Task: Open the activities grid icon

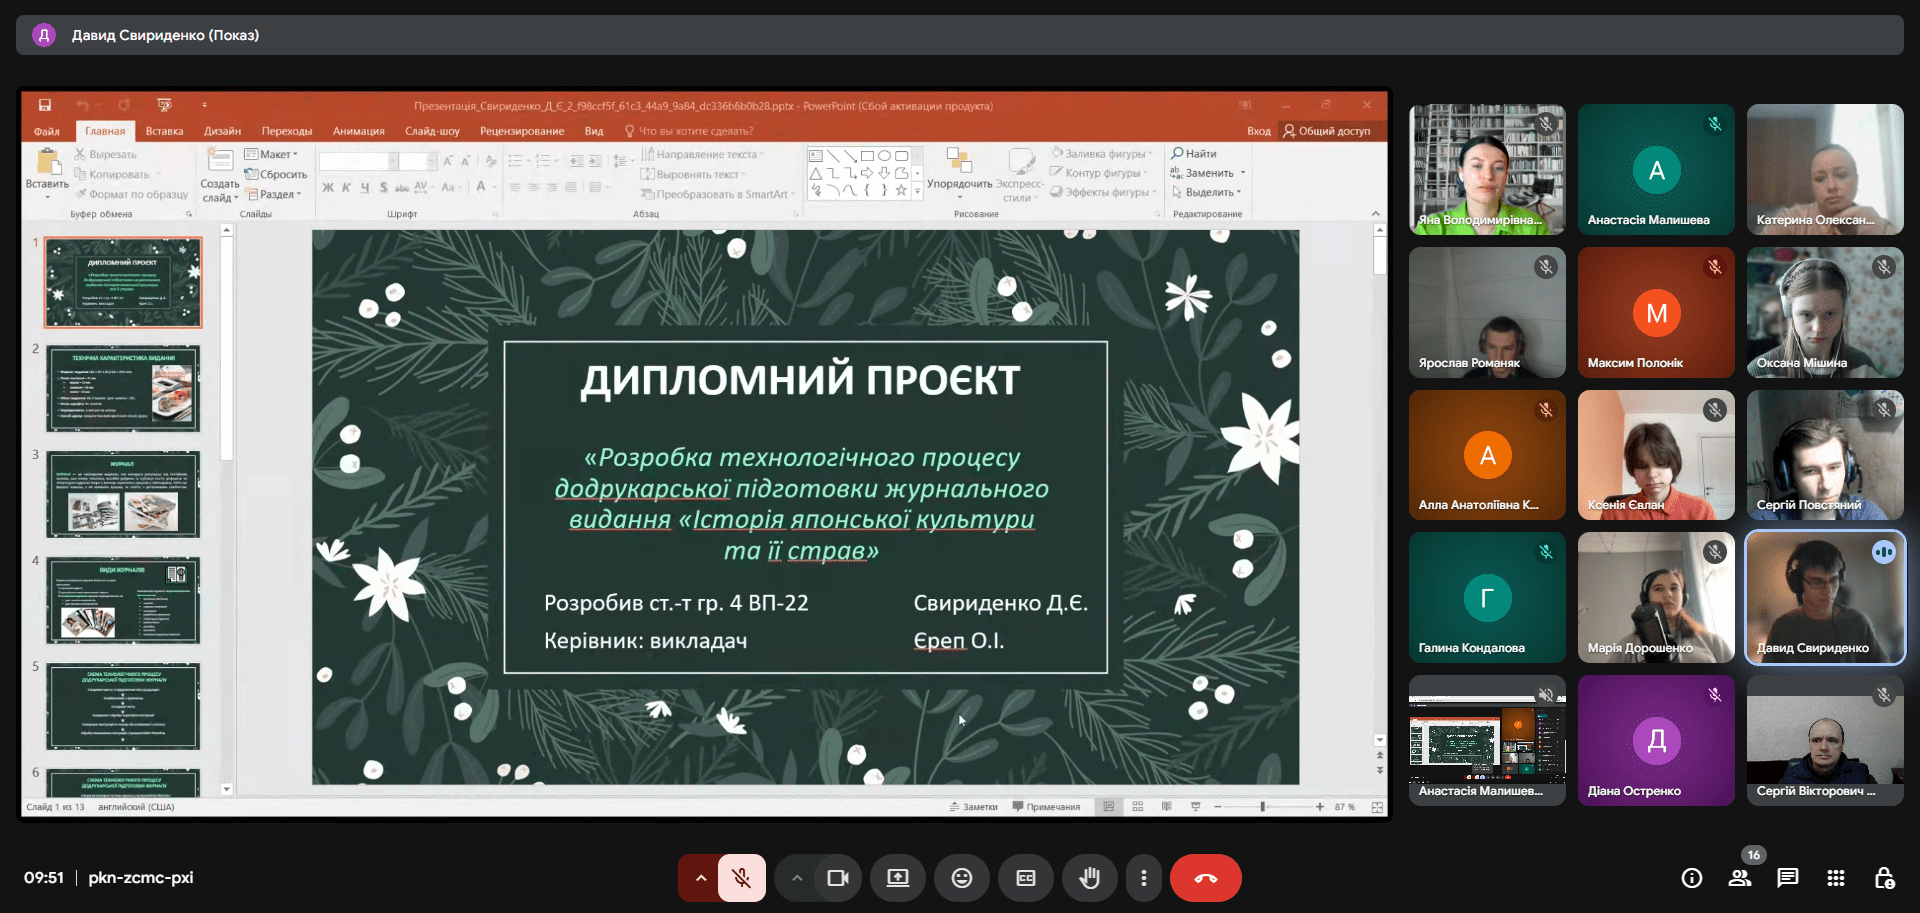Action: [1835, 878]
